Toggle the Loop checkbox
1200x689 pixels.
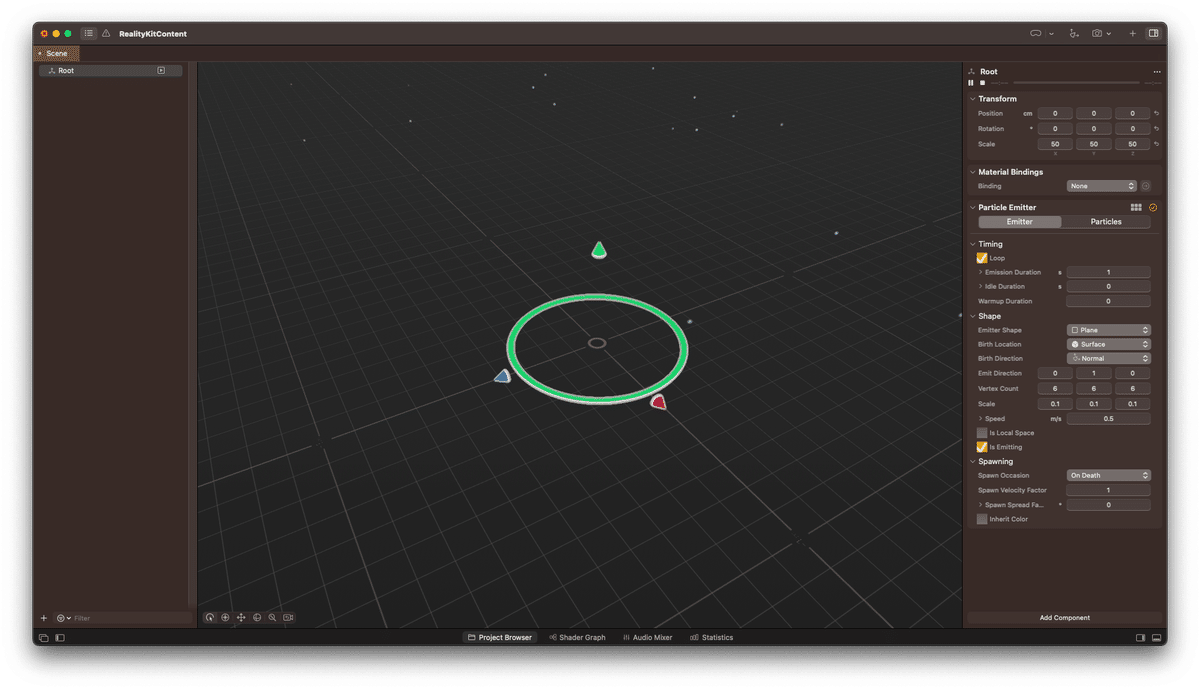click(982, 258)
